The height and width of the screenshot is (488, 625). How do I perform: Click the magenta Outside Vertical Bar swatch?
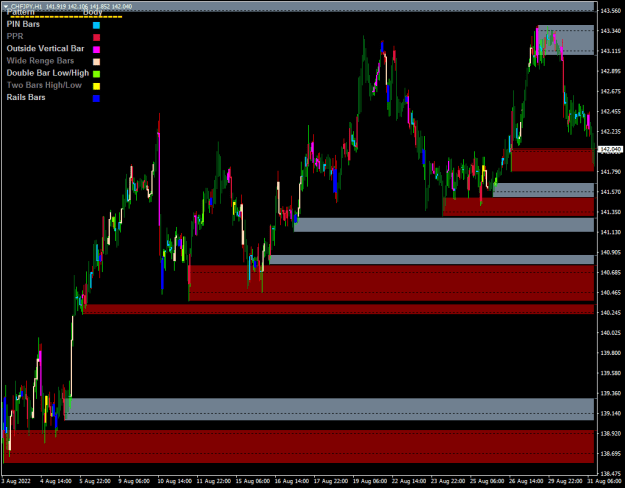point(96,49)
